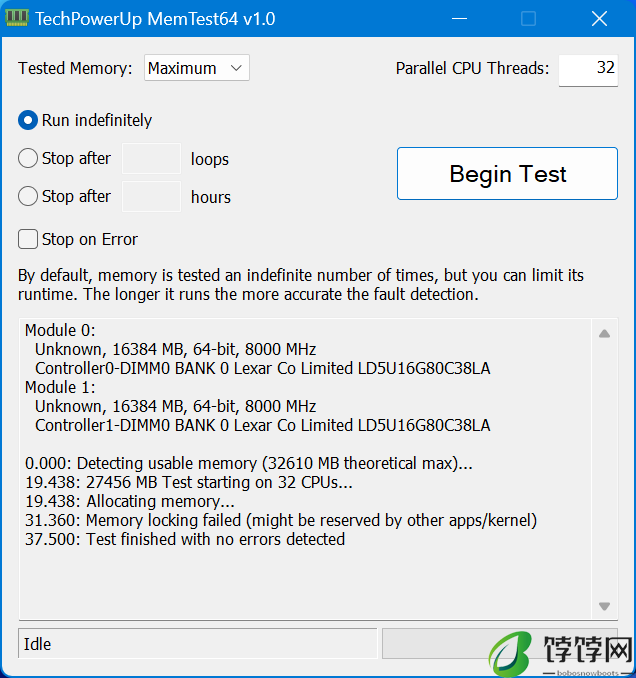Click the 'Module 1:' log line
This screenshot has width=636, height=678.
[60, 387]
